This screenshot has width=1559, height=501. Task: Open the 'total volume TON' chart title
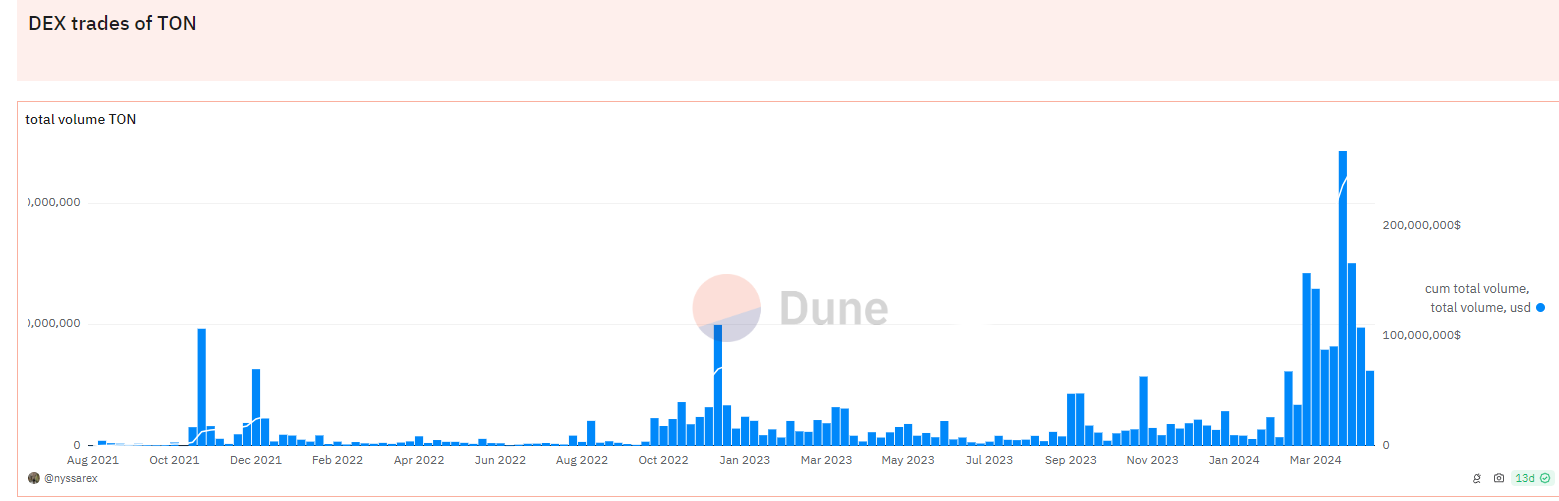[81, 120]
